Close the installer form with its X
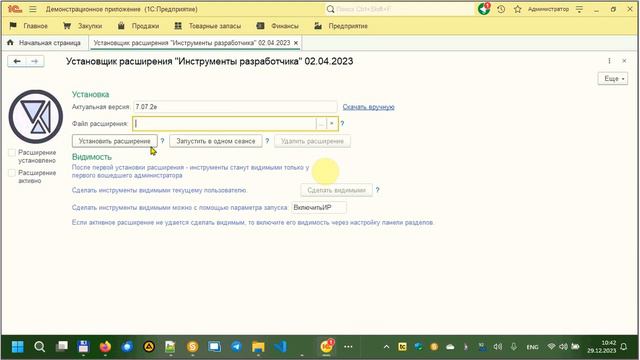Screen dimensions: 640x360 coord(624,61)
